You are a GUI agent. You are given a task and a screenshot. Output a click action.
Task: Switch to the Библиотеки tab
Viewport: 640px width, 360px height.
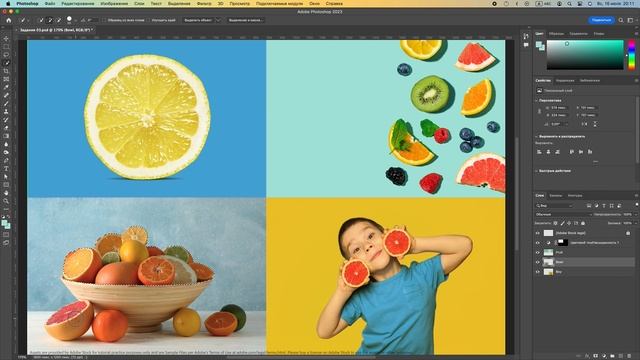[x=590, y=80]
